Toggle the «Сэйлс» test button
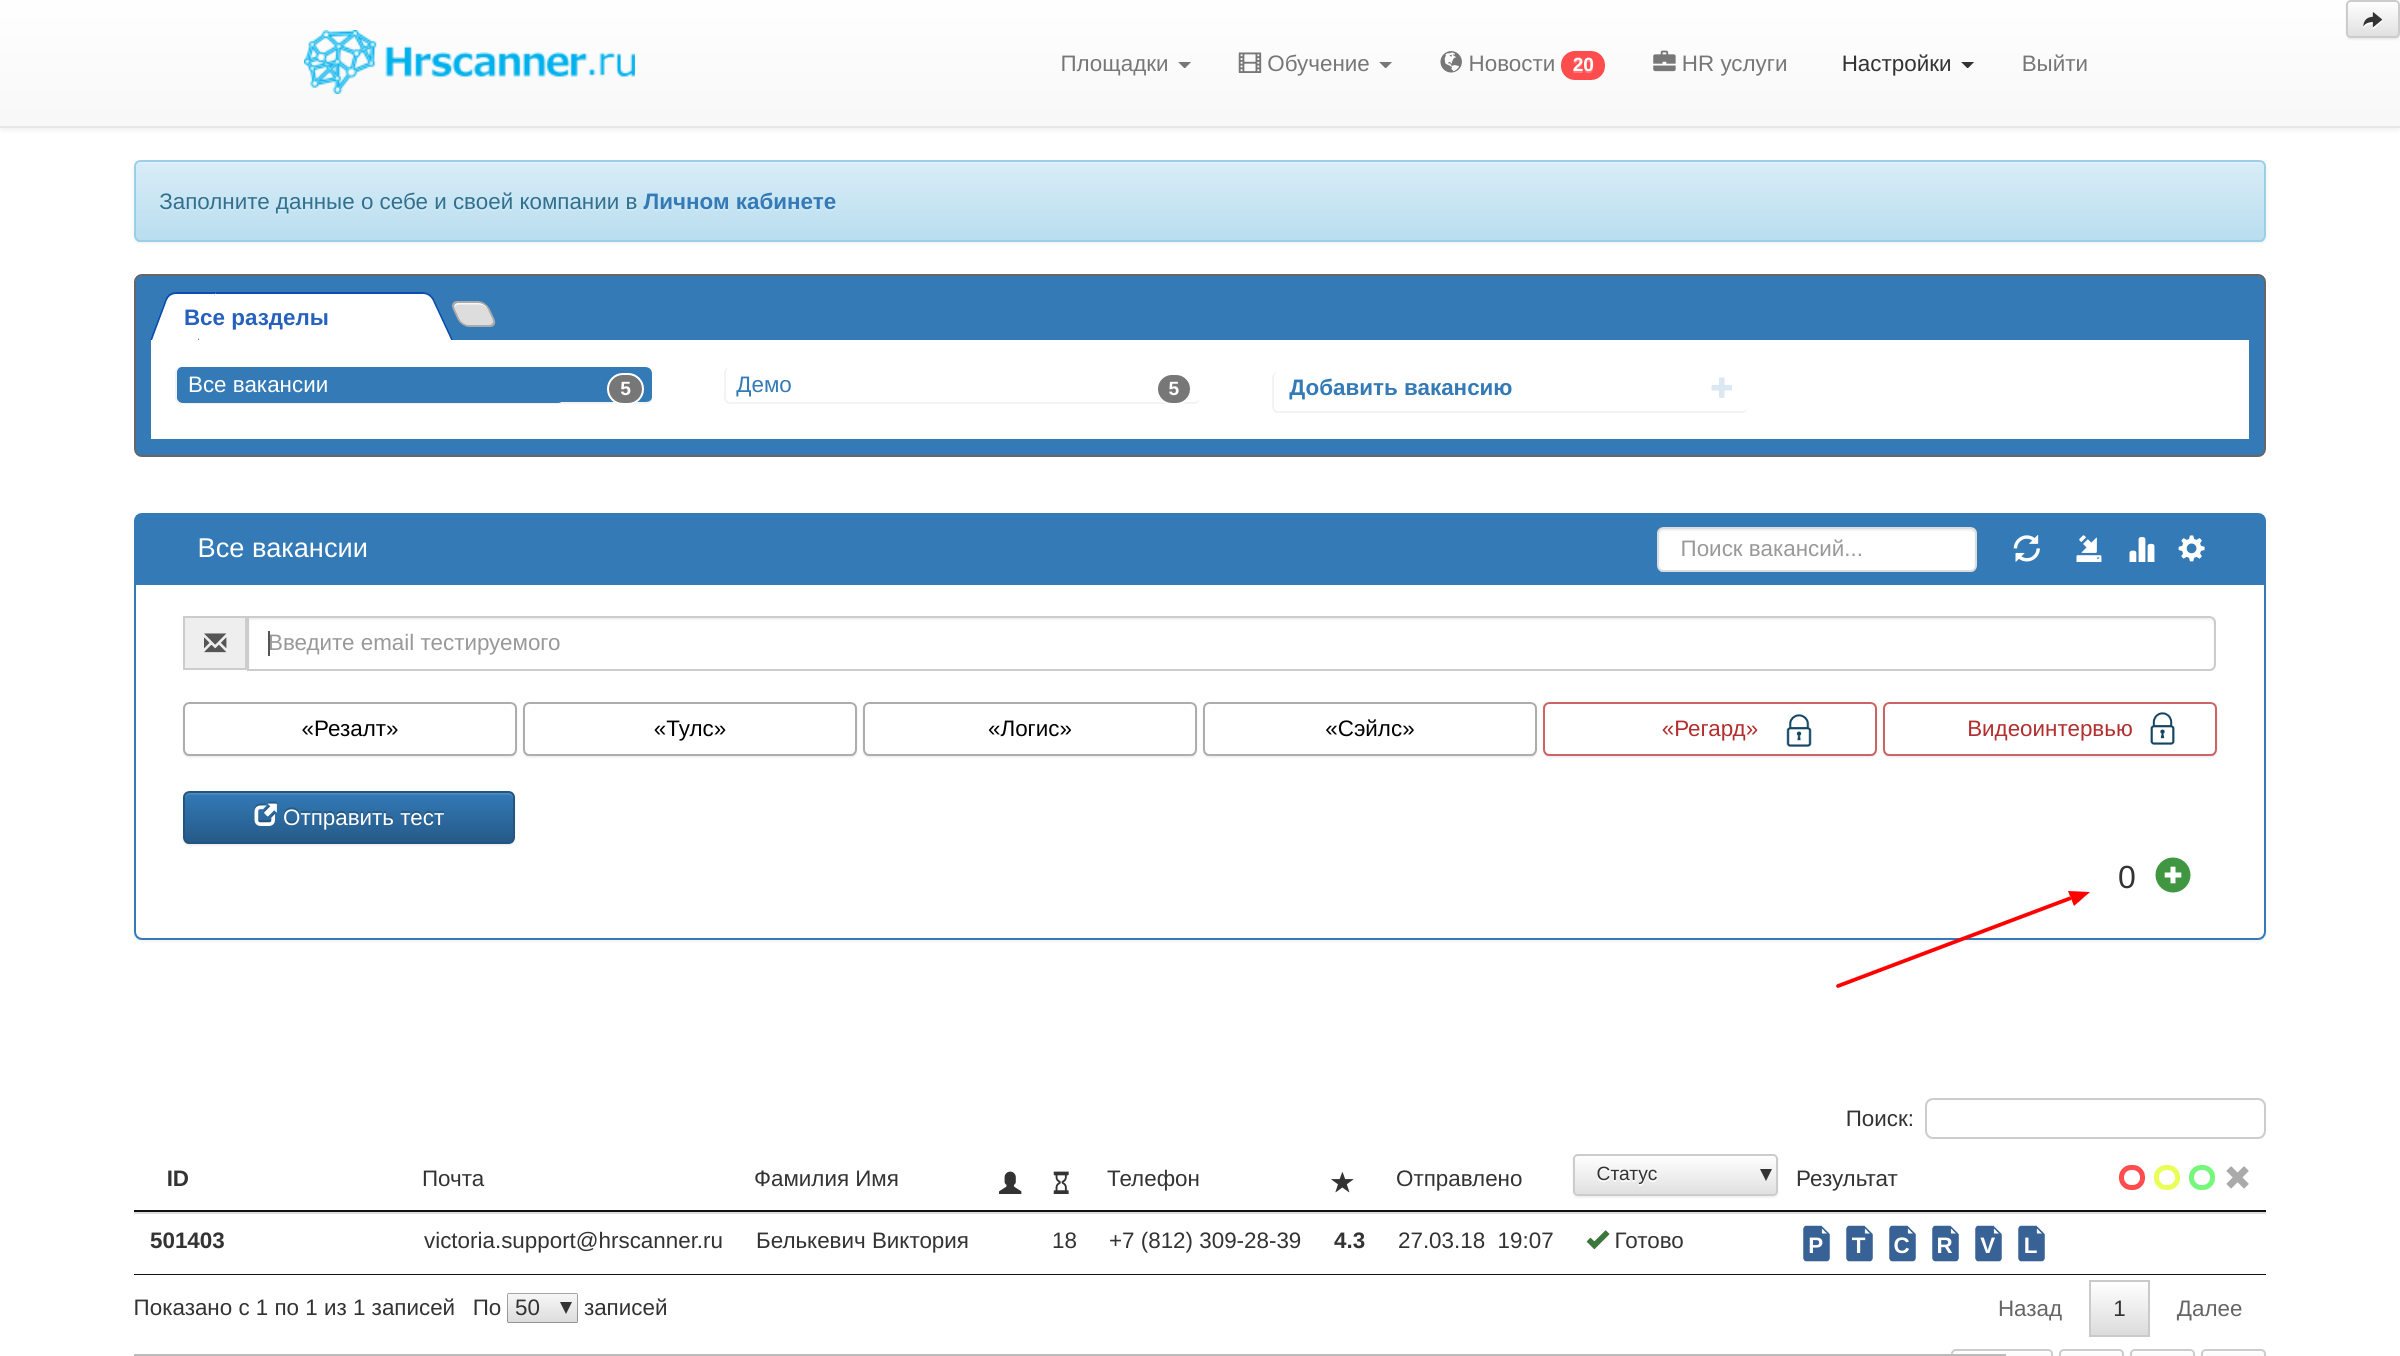The image size is (2400, 1356). 1370,729
